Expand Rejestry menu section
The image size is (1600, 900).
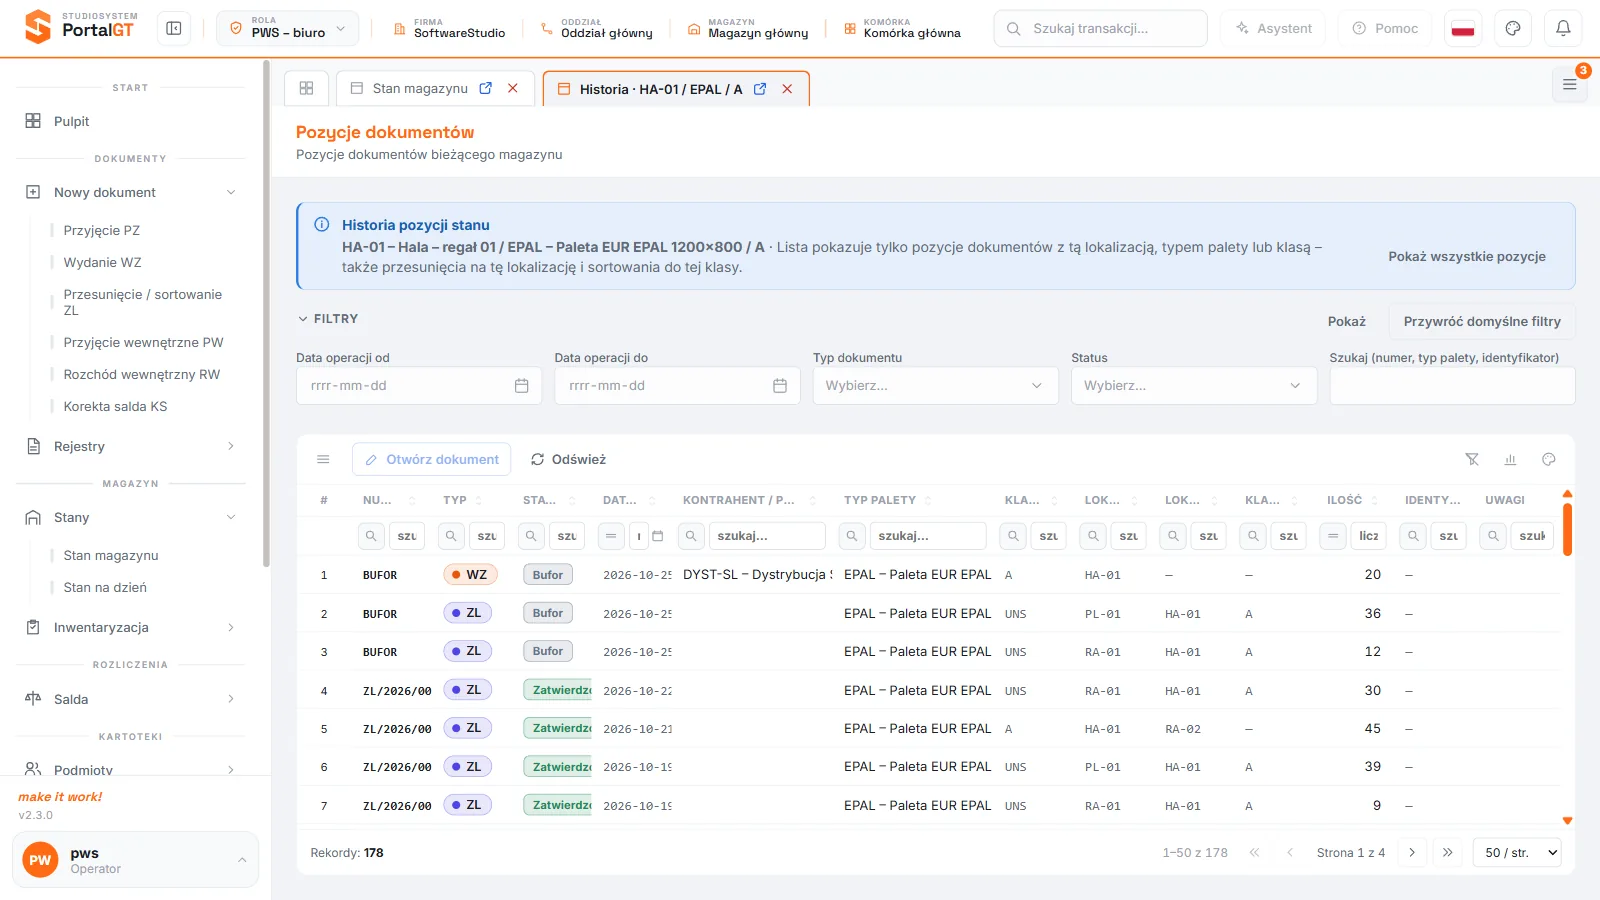coord(131,446)
